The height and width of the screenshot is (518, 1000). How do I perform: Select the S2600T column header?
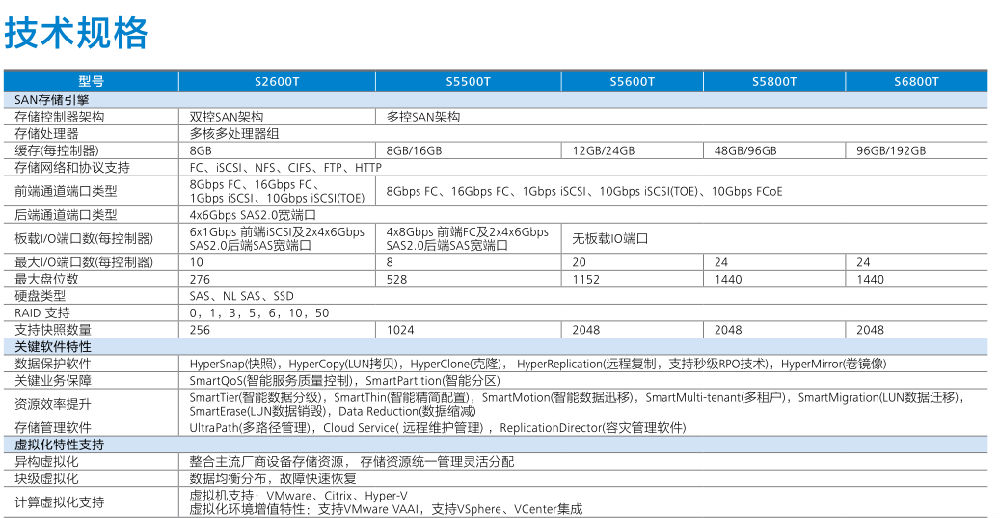[277, 82]
